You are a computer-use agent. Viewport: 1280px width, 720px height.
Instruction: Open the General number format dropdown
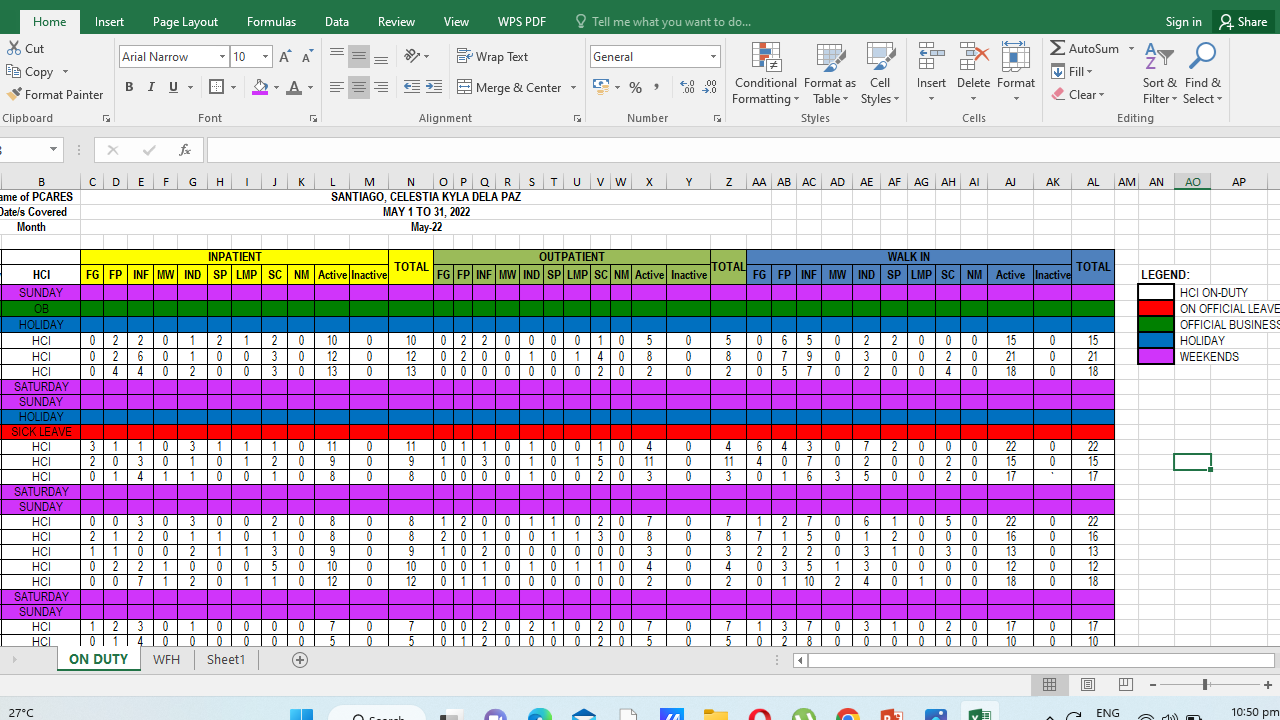point(713,57)
